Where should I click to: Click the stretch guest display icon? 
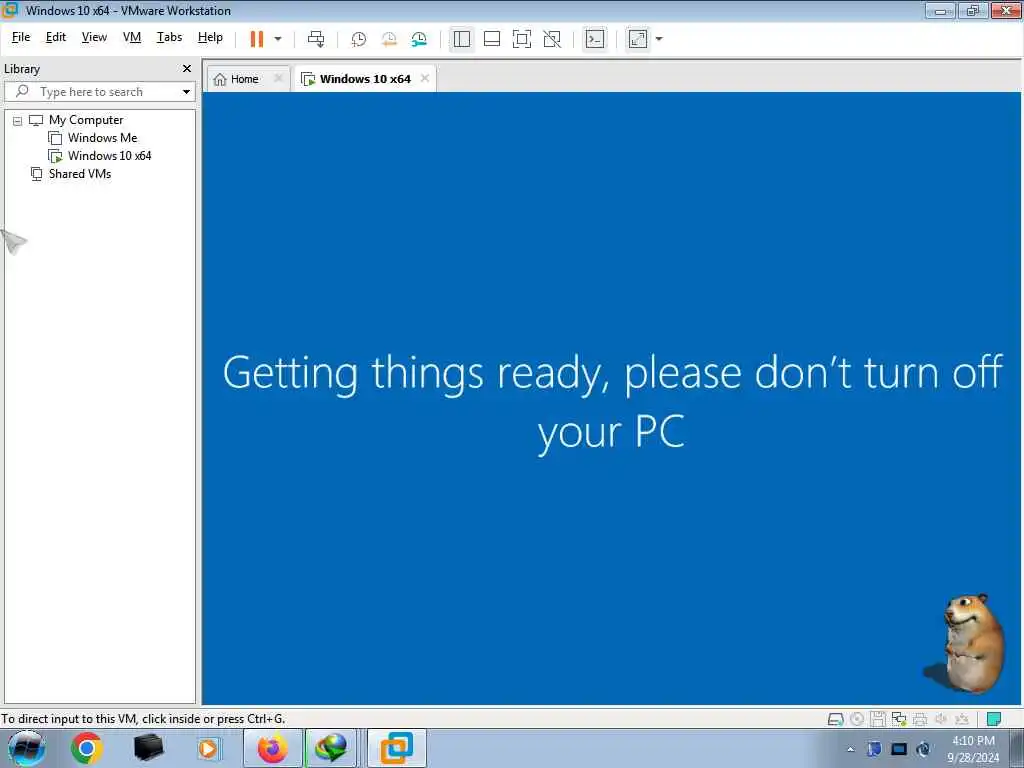pyautogui.click(x=638, y=39)
